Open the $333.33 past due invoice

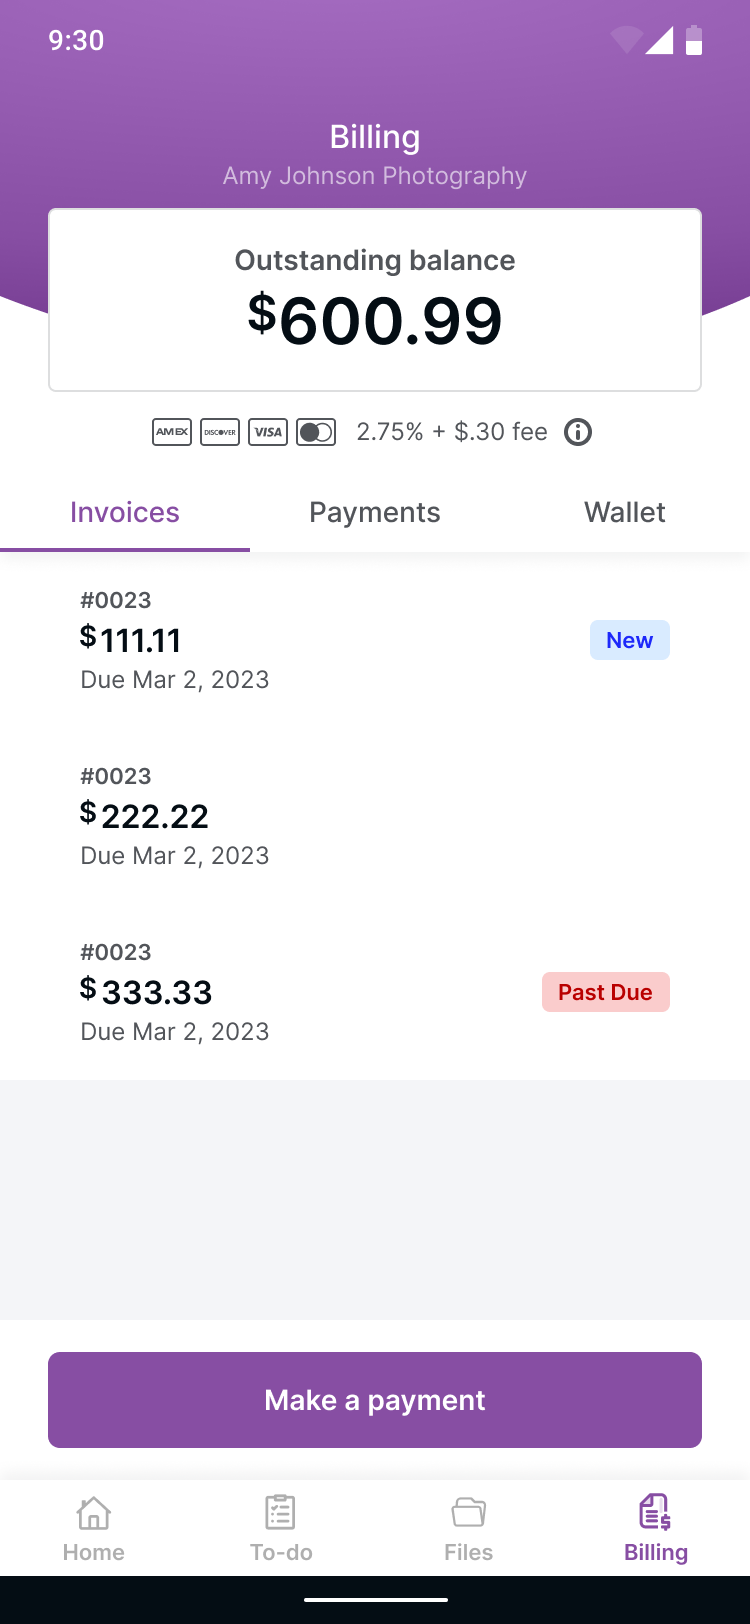[x=300, y=992]
